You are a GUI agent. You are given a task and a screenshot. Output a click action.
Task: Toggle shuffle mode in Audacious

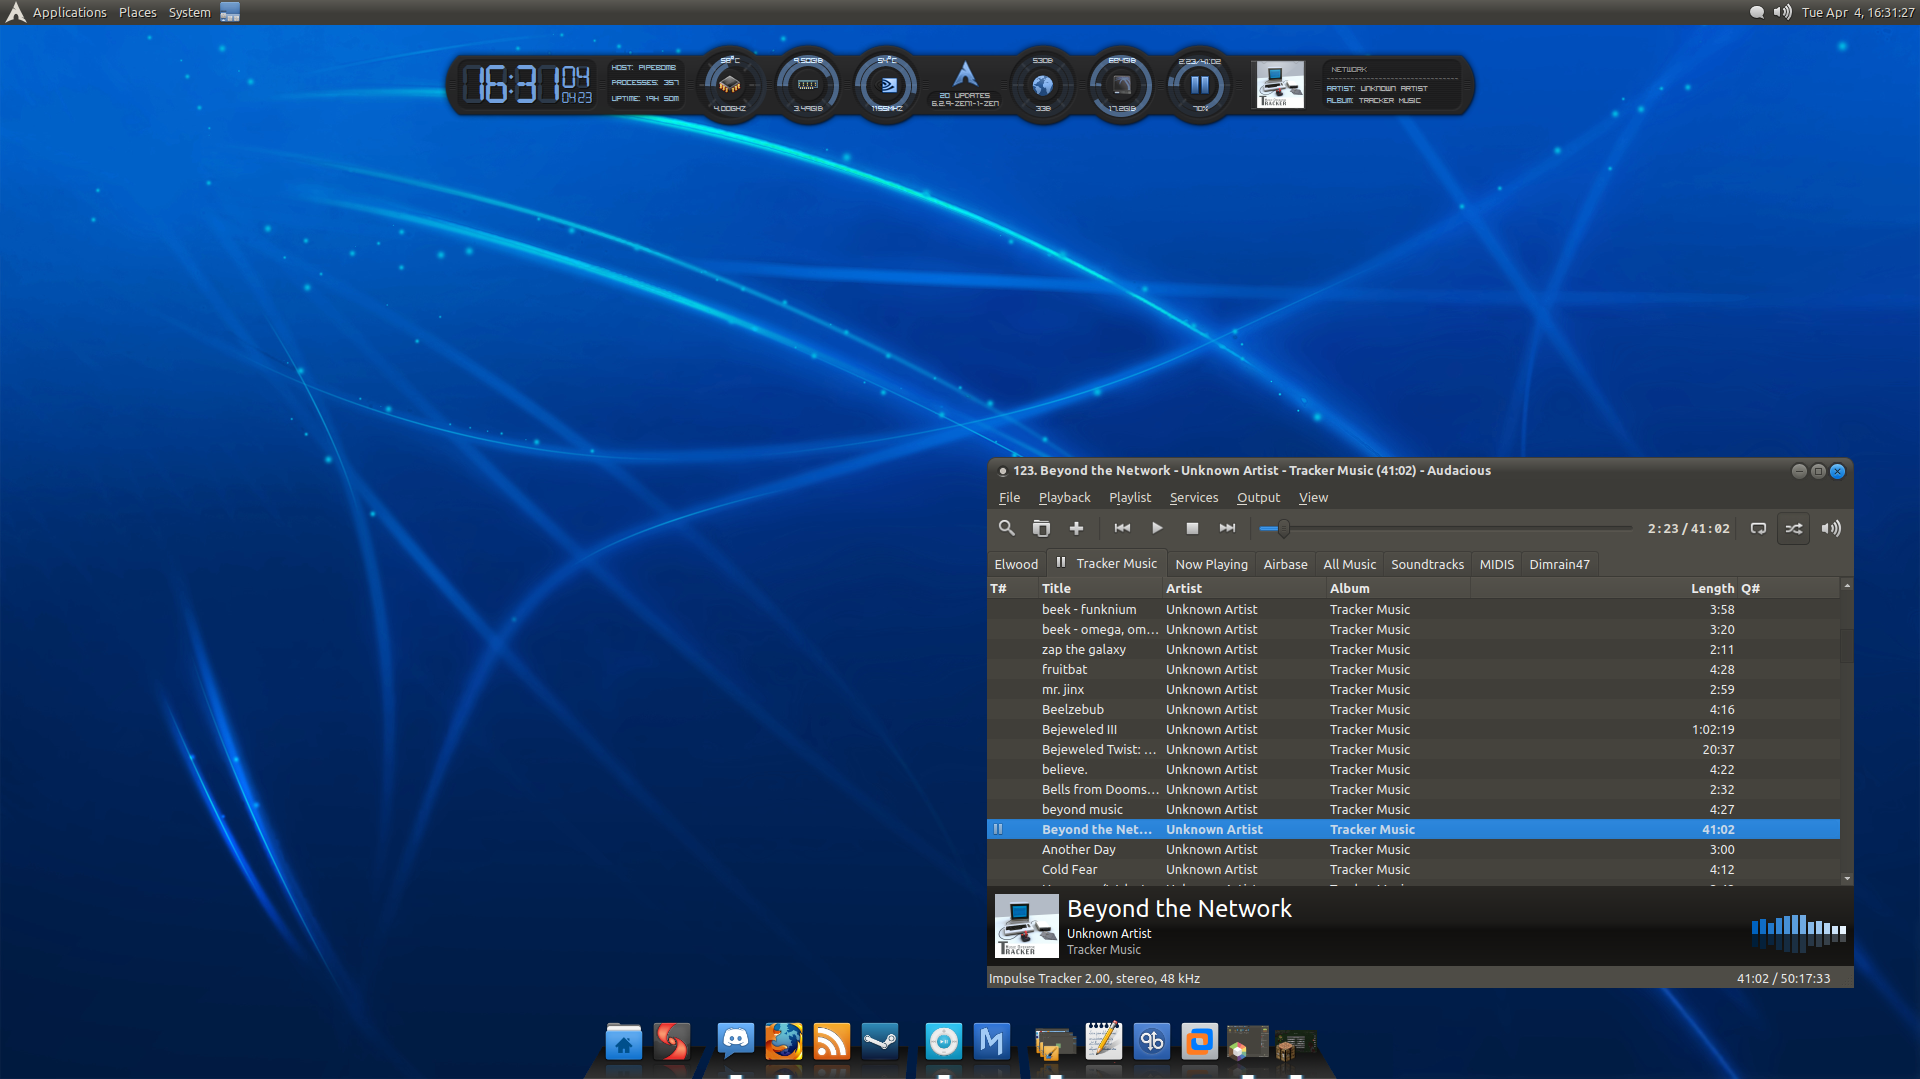[1794, 528]
